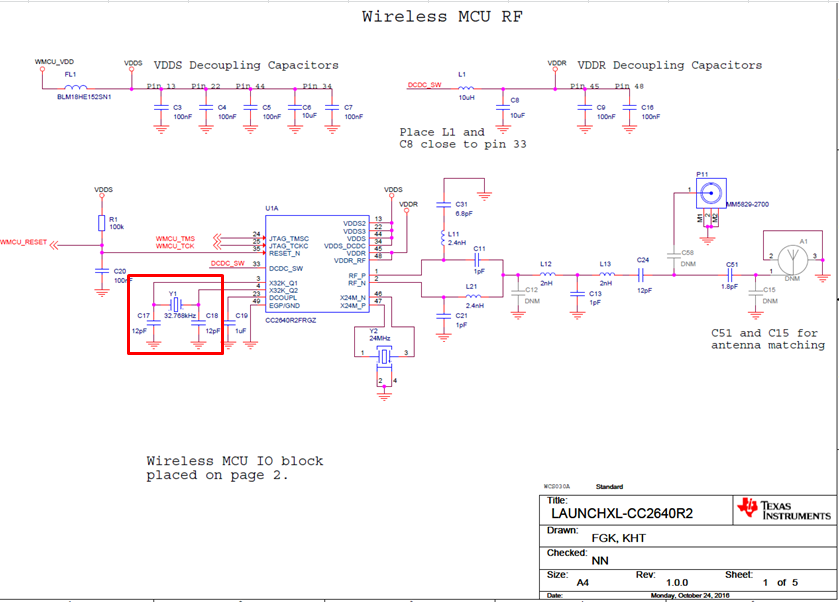The image size is (839, 602).
Task: Click the 'NN' checked-by field
Action: pos(600,561)
